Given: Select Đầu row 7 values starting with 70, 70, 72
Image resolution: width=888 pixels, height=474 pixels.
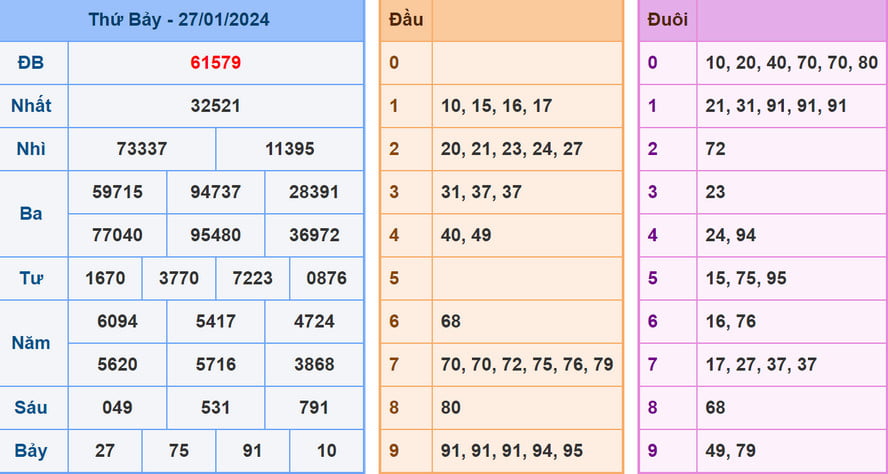Looking at the screenshot, I should 527,364.
